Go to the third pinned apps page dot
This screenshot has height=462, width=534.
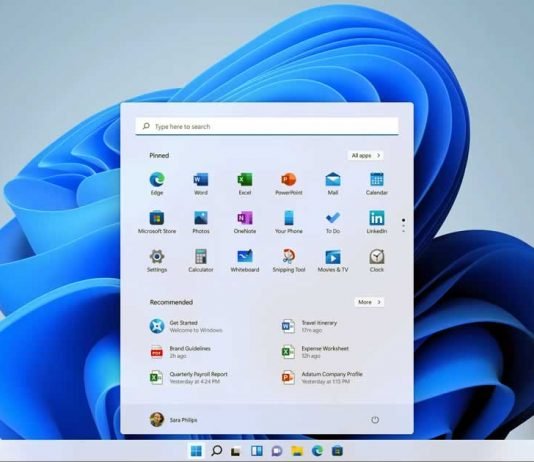404,231
